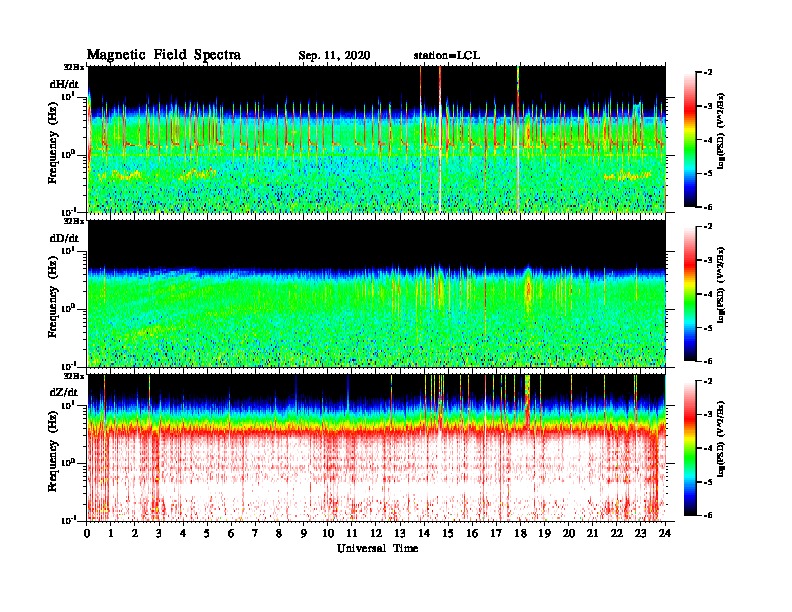The height and width of the screenshot is (612, 792).
Task: Click hour tick label "21" on time axis
Action: click(592, 533)
